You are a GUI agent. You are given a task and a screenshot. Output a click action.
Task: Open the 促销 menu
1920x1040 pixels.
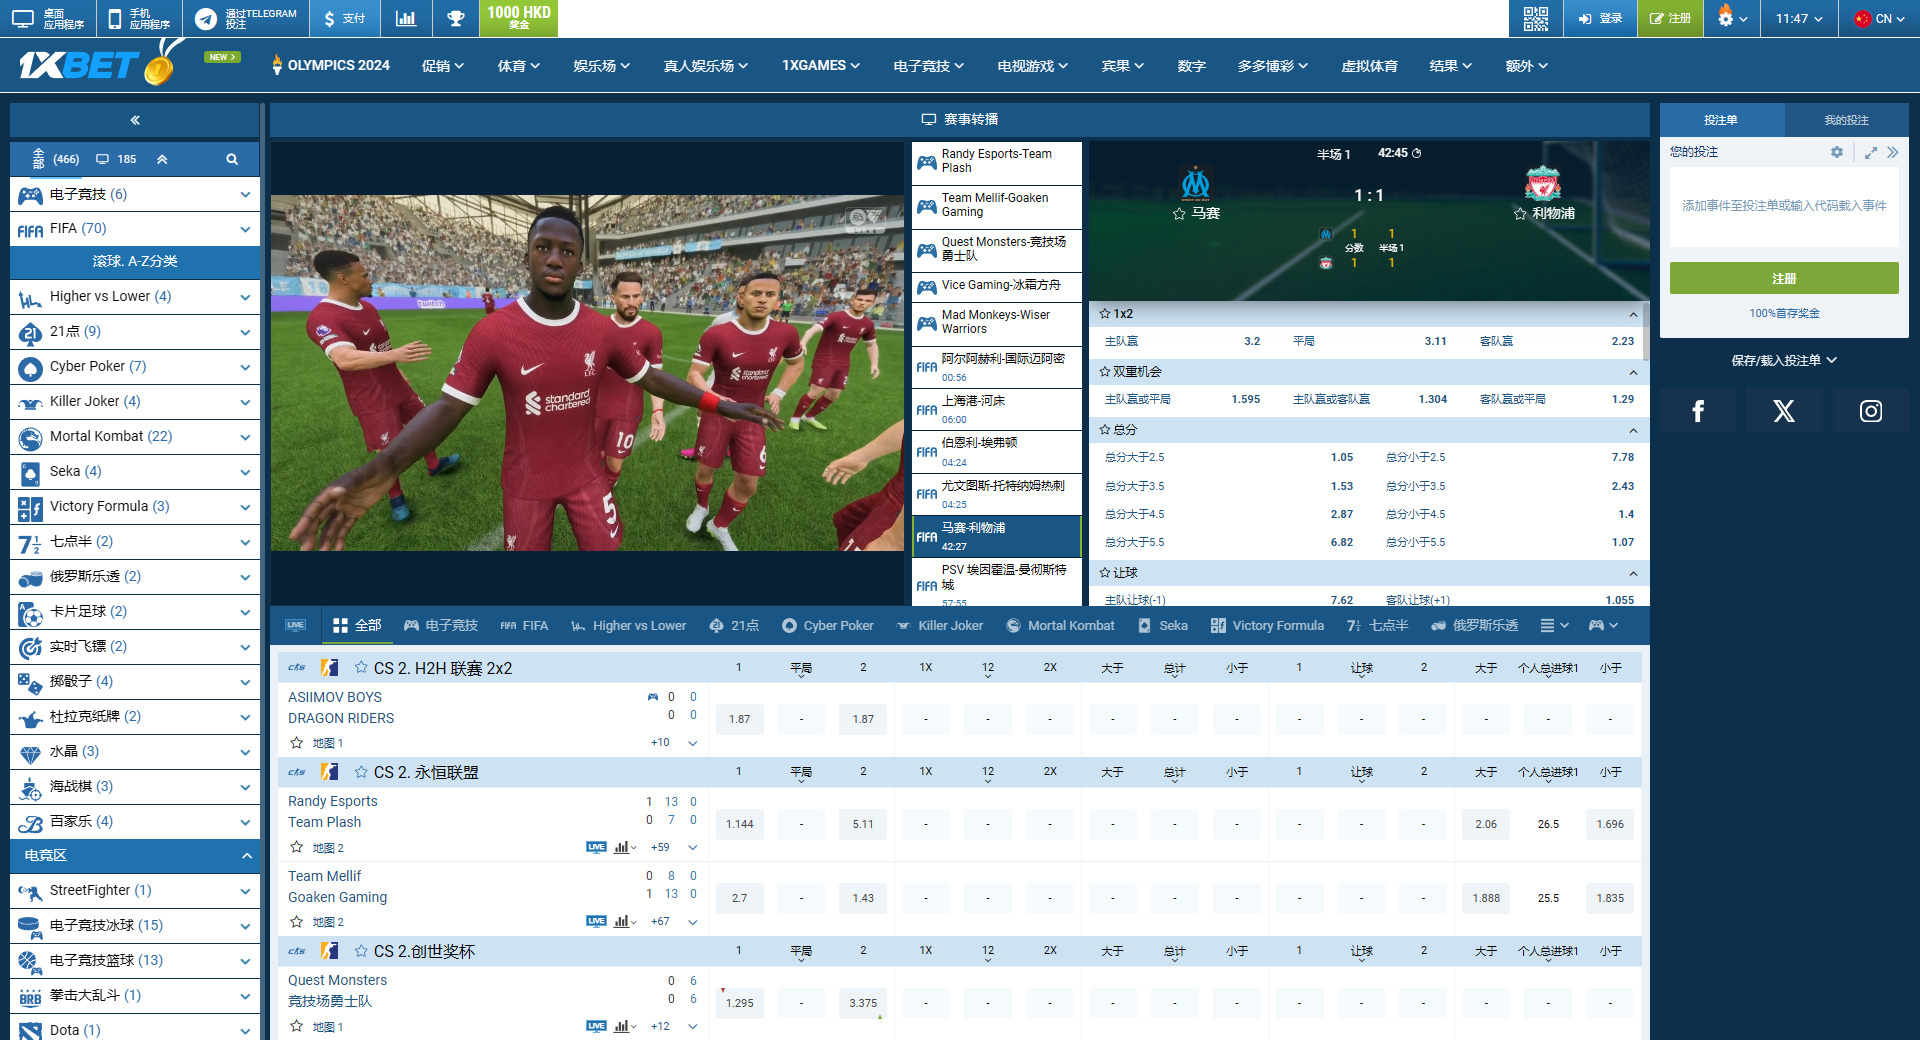click(443, 66)
